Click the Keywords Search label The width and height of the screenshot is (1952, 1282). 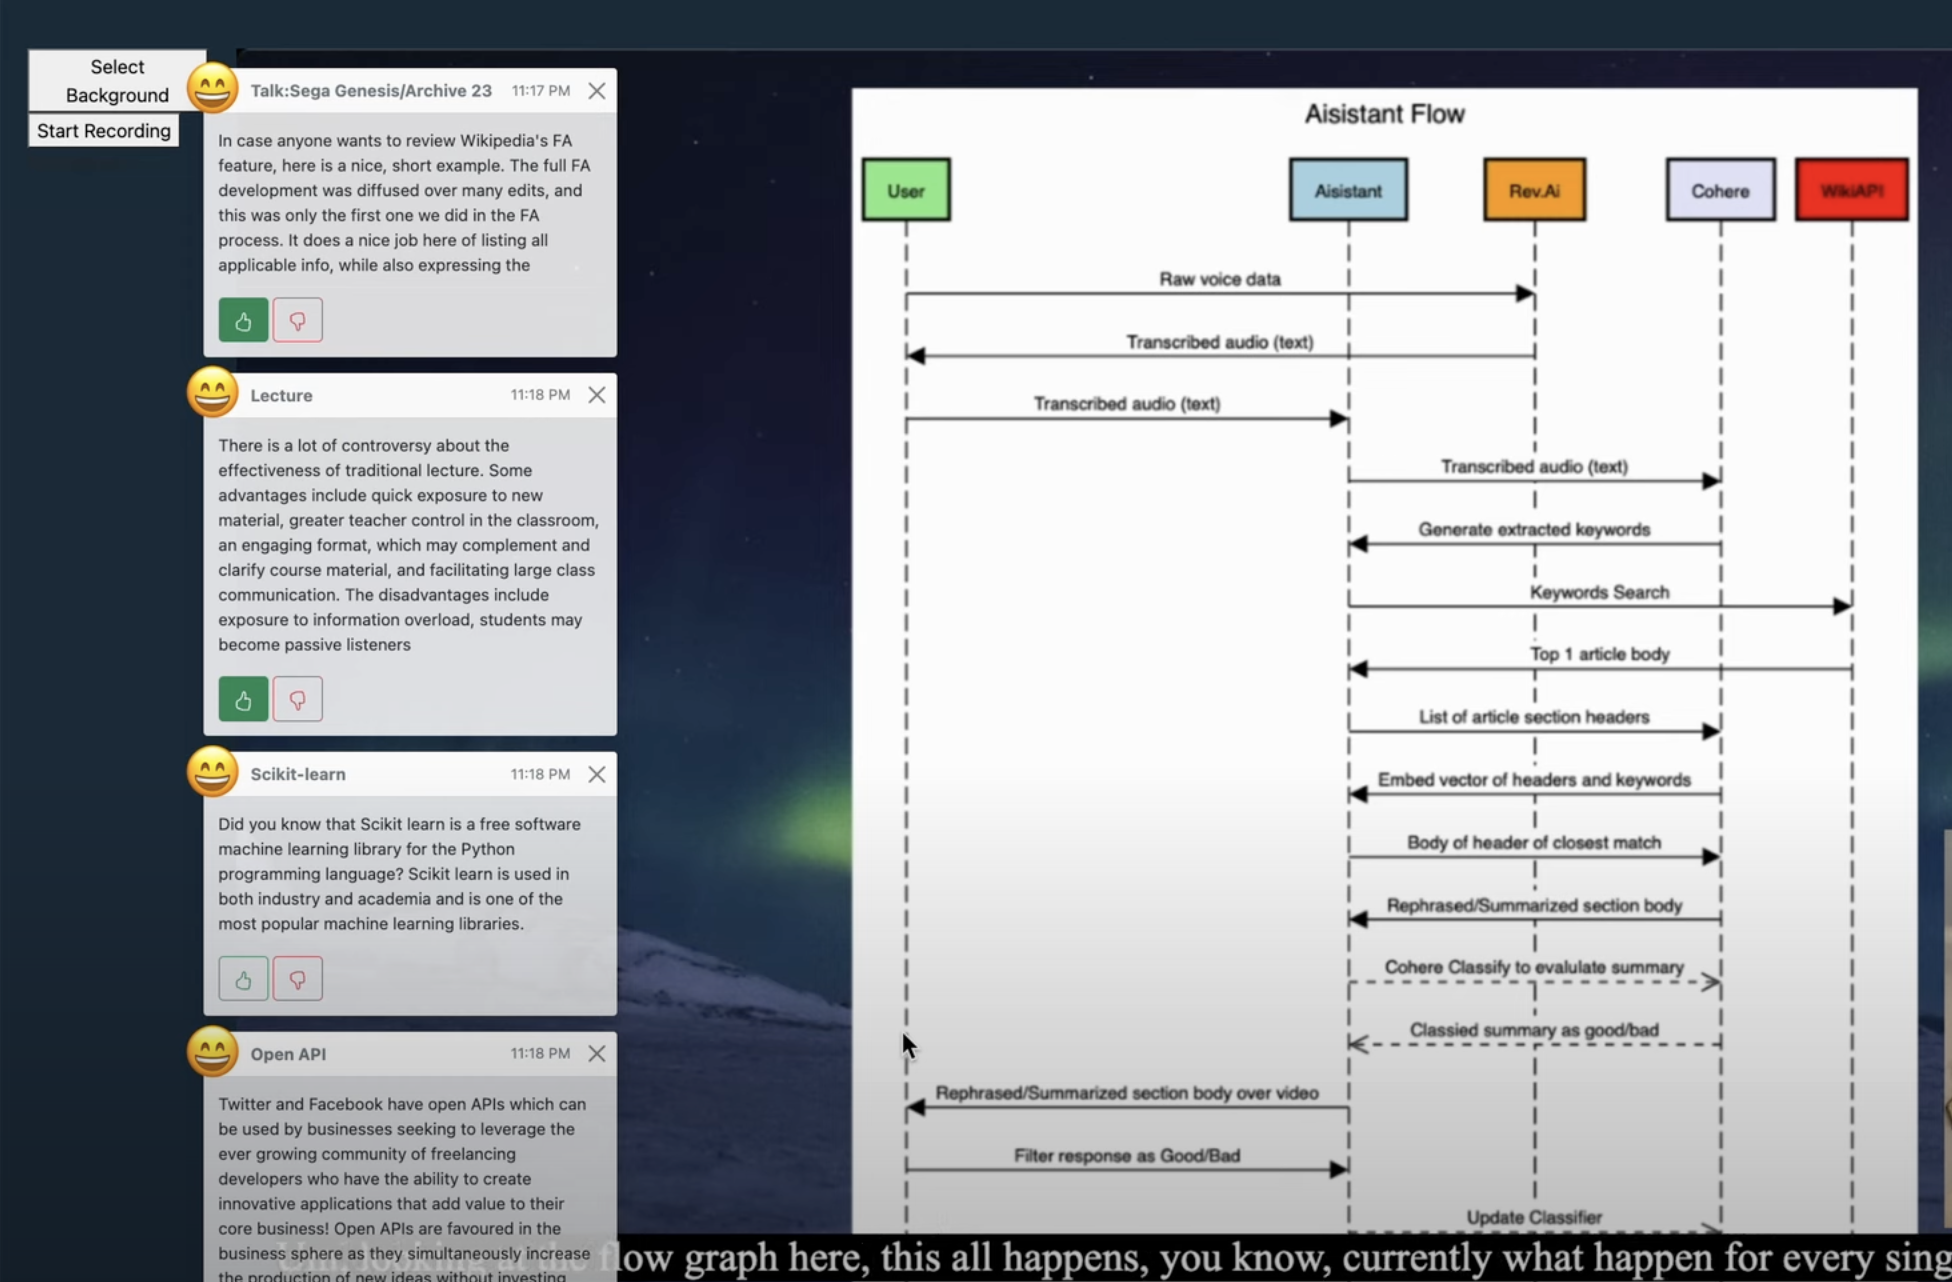point(1599,592)
